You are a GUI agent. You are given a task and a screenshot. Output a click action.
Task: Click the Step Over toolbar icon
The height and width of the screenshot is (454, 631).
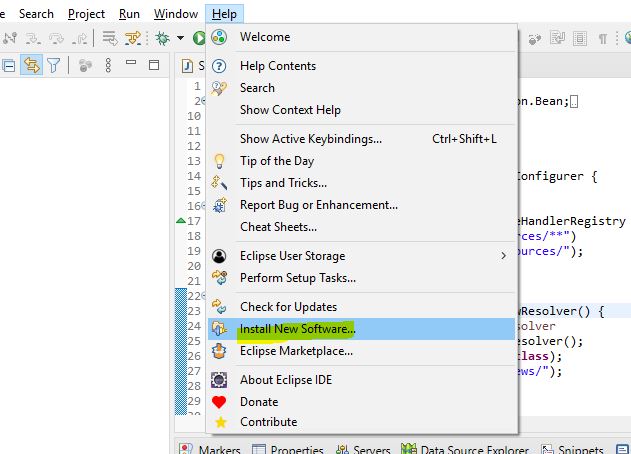(56, 38)
